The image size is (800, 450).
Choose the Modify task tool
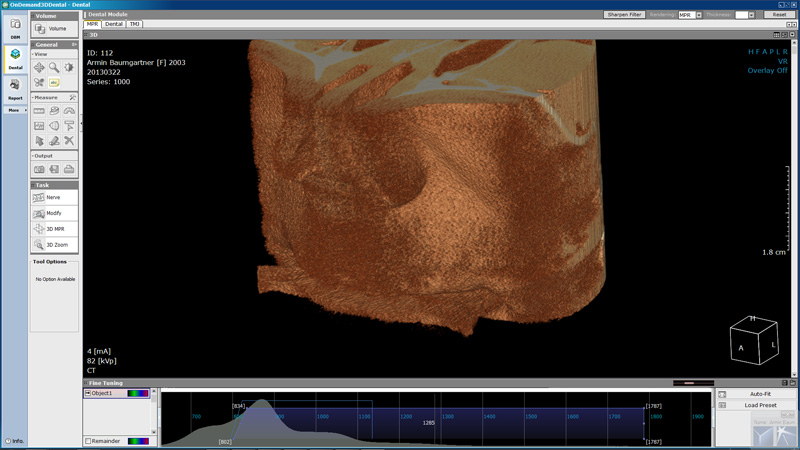(x=54, y=213)
